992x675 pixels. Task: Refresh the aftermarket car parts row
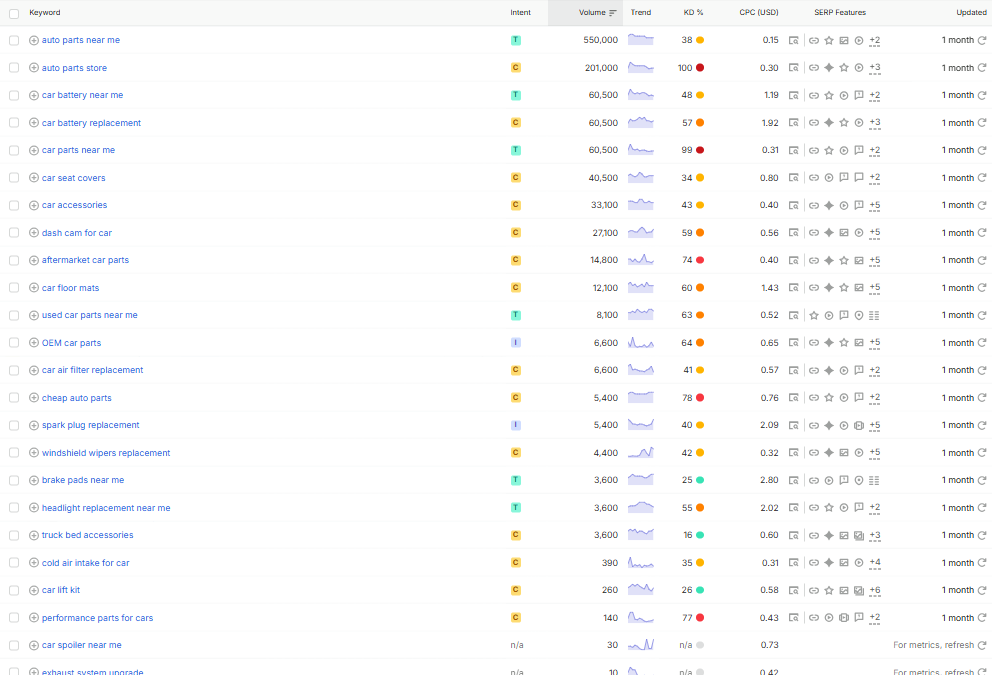point(982,261)
